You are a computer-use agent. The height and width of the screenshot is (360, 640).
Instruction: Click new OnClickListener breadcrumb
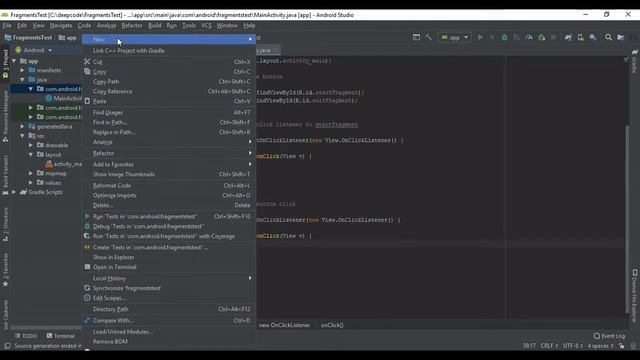pyautogui.click(x=284, y=325)
